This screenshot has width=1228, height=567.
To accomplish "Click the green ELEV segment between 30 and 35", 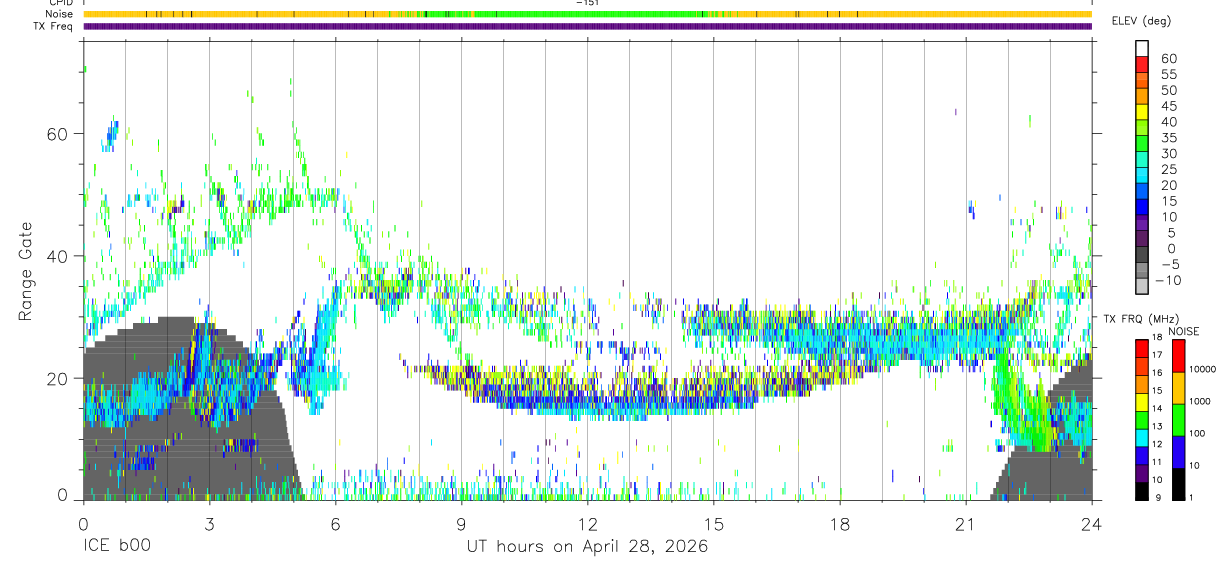I will tap(1142, 145).
